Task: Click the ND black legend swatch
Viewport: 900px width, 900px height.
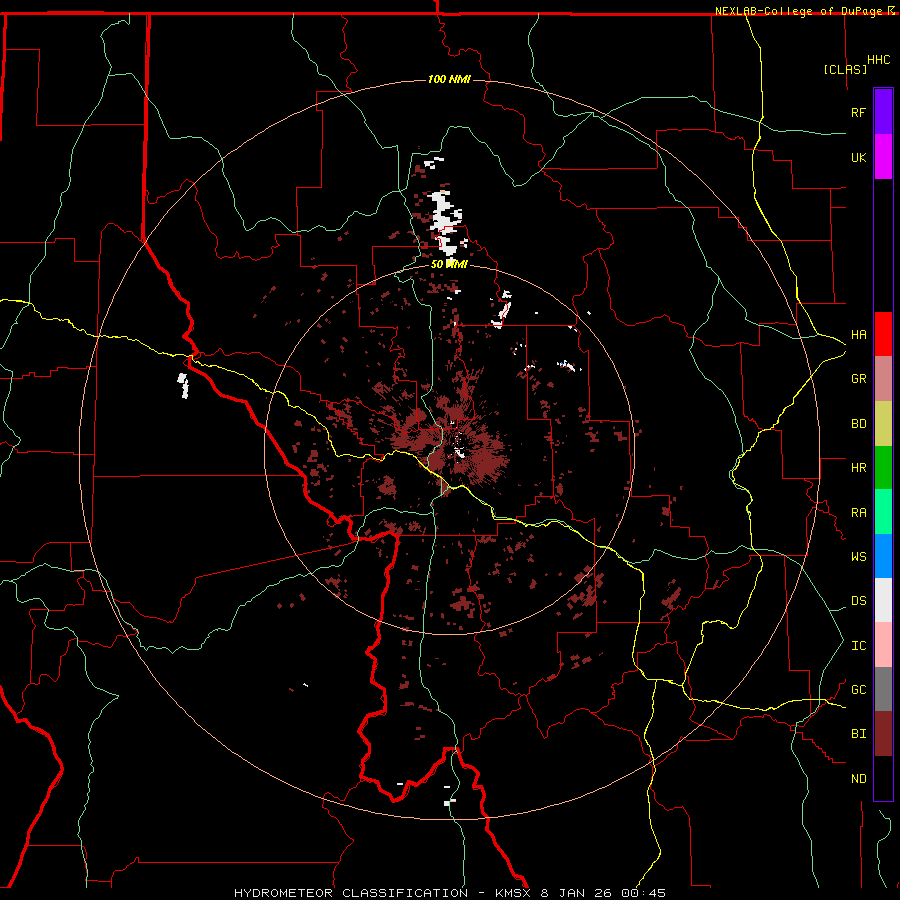Action: (x=883, y=778)
